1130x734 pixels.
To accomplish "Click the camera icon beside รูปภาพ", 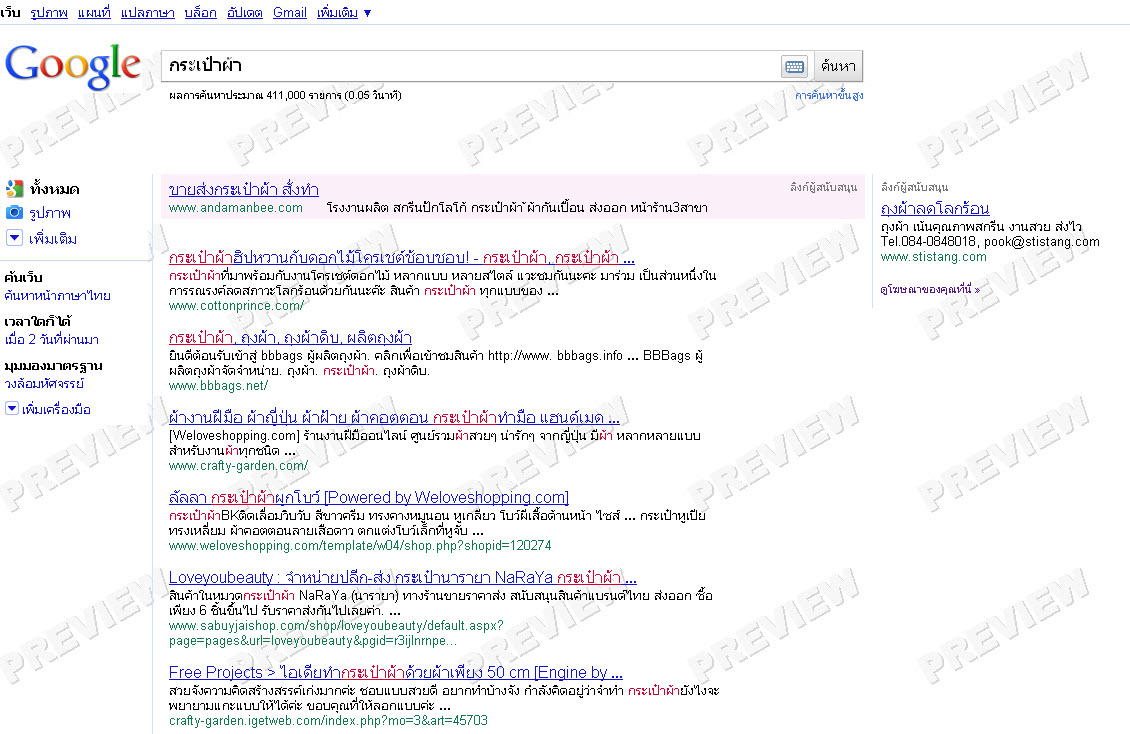I will [14, 212].
